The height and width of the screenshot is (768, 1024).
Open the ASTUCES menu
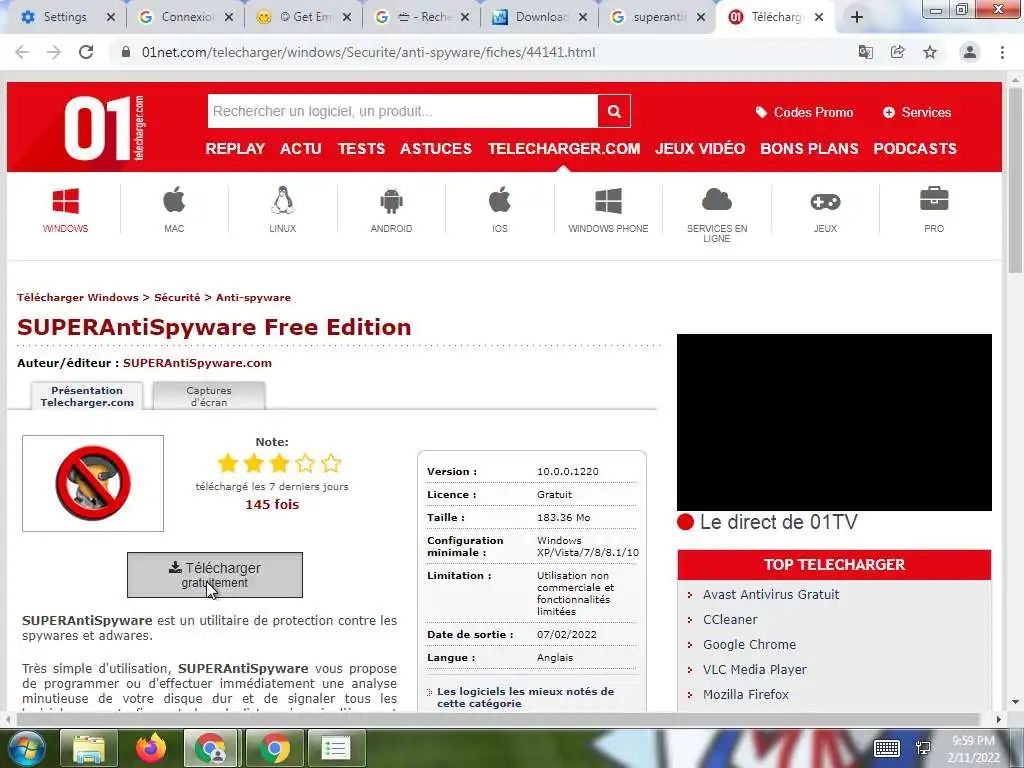(x=436, y=148)
